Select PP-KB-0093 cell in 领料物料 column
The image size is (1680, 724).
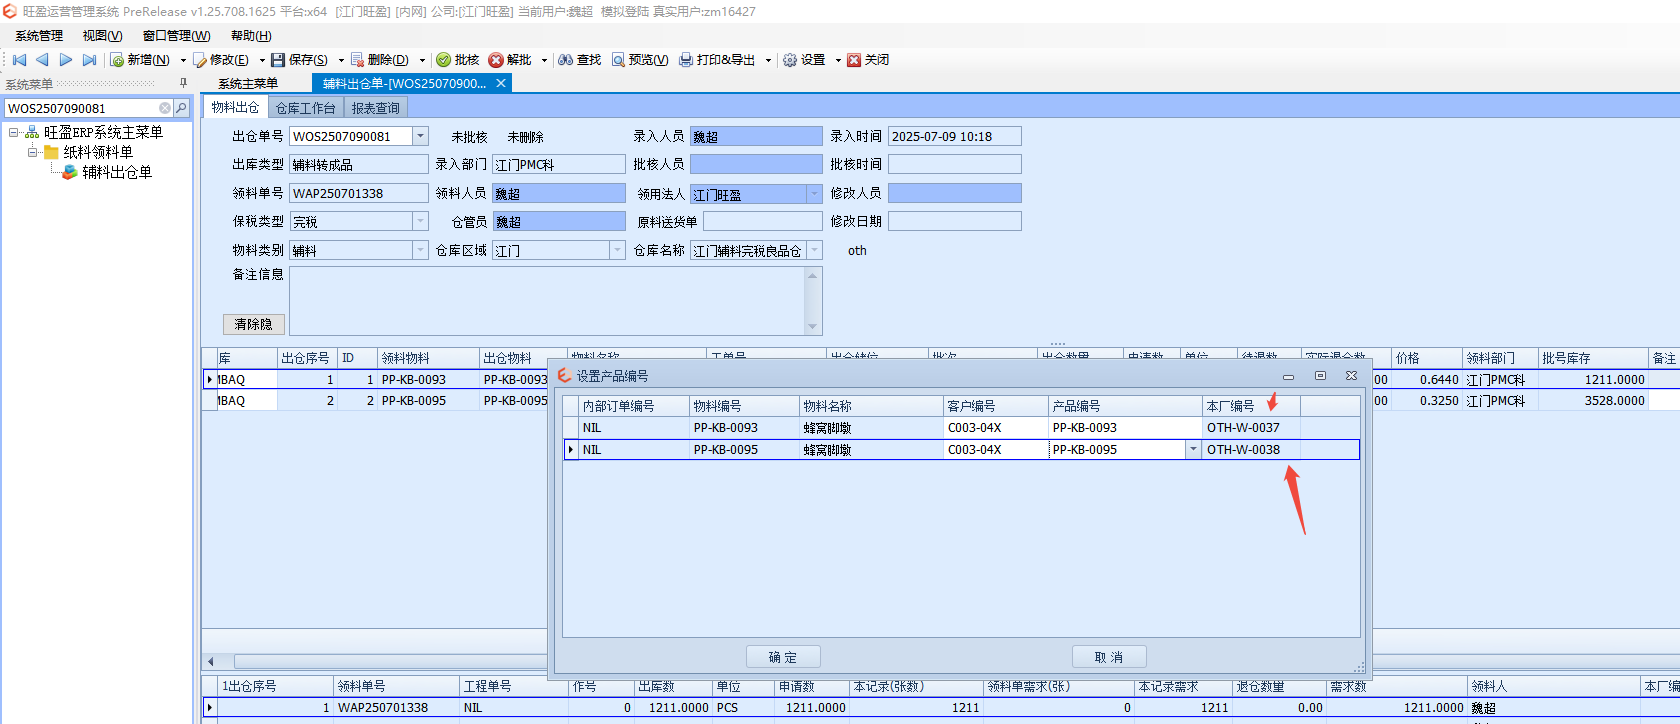[x=428, y=380]
